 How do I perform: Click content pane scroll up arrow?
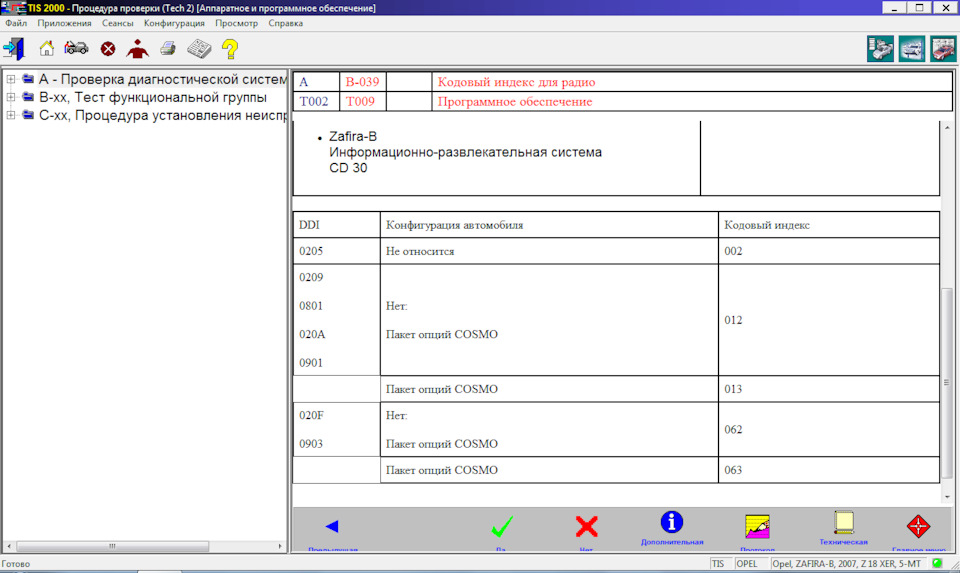[947, 127]
